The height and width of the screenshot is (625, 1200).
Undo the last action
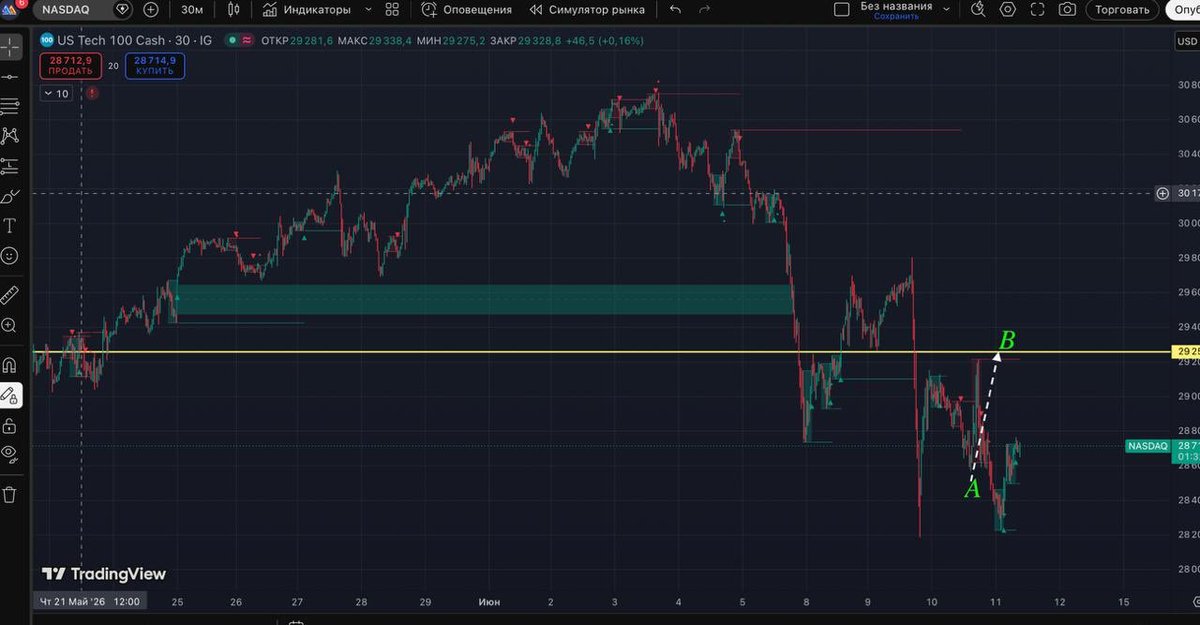click(675, 9)
